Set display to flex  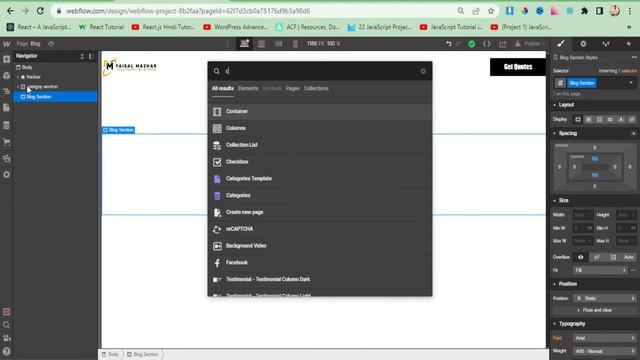pyautogui.click(x=589, y=120)
